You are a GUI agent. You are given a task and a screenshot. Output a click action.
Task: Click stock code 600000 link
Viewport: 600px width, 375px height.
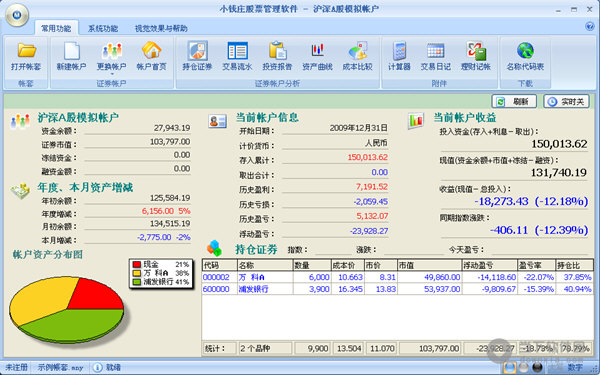click(x=216, y=289)
